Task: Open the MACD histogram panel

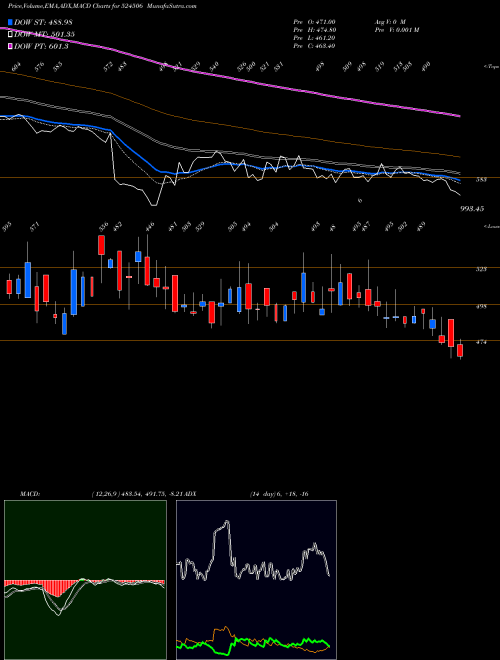Action: tap(85, 580)
